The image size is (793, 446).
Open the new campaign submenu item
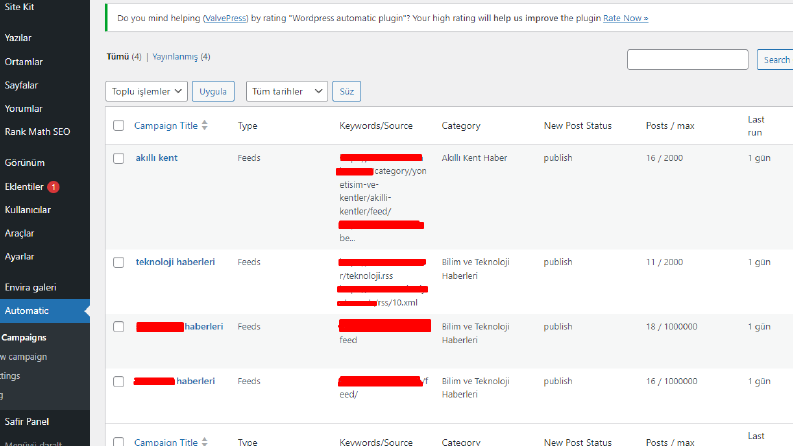click(24, 357)
